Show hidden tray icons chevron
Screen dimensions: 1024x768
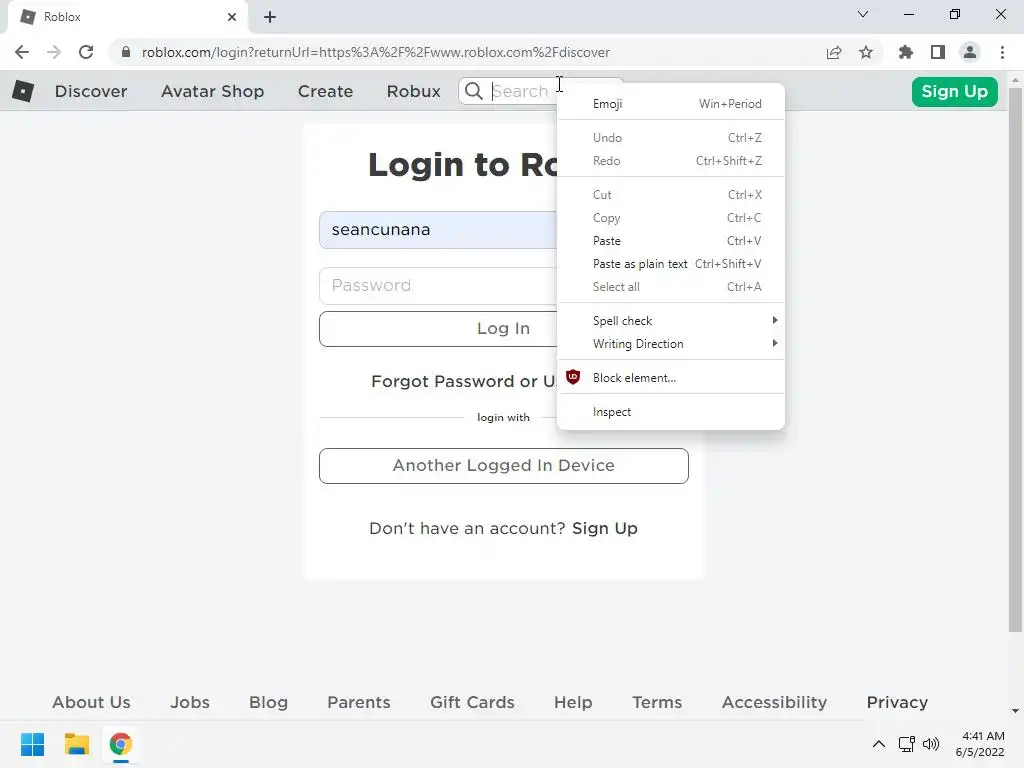(879, 744)
